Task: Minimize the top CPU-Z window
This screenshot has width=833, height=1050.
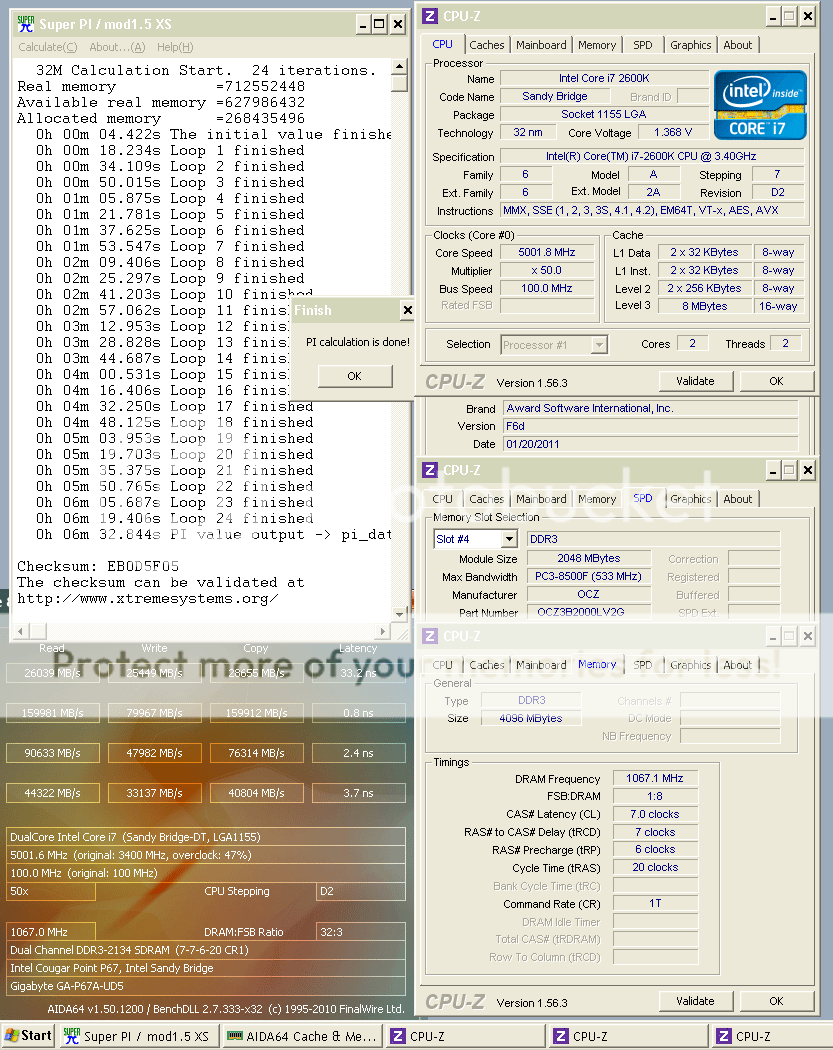Action: coord(773,16)
